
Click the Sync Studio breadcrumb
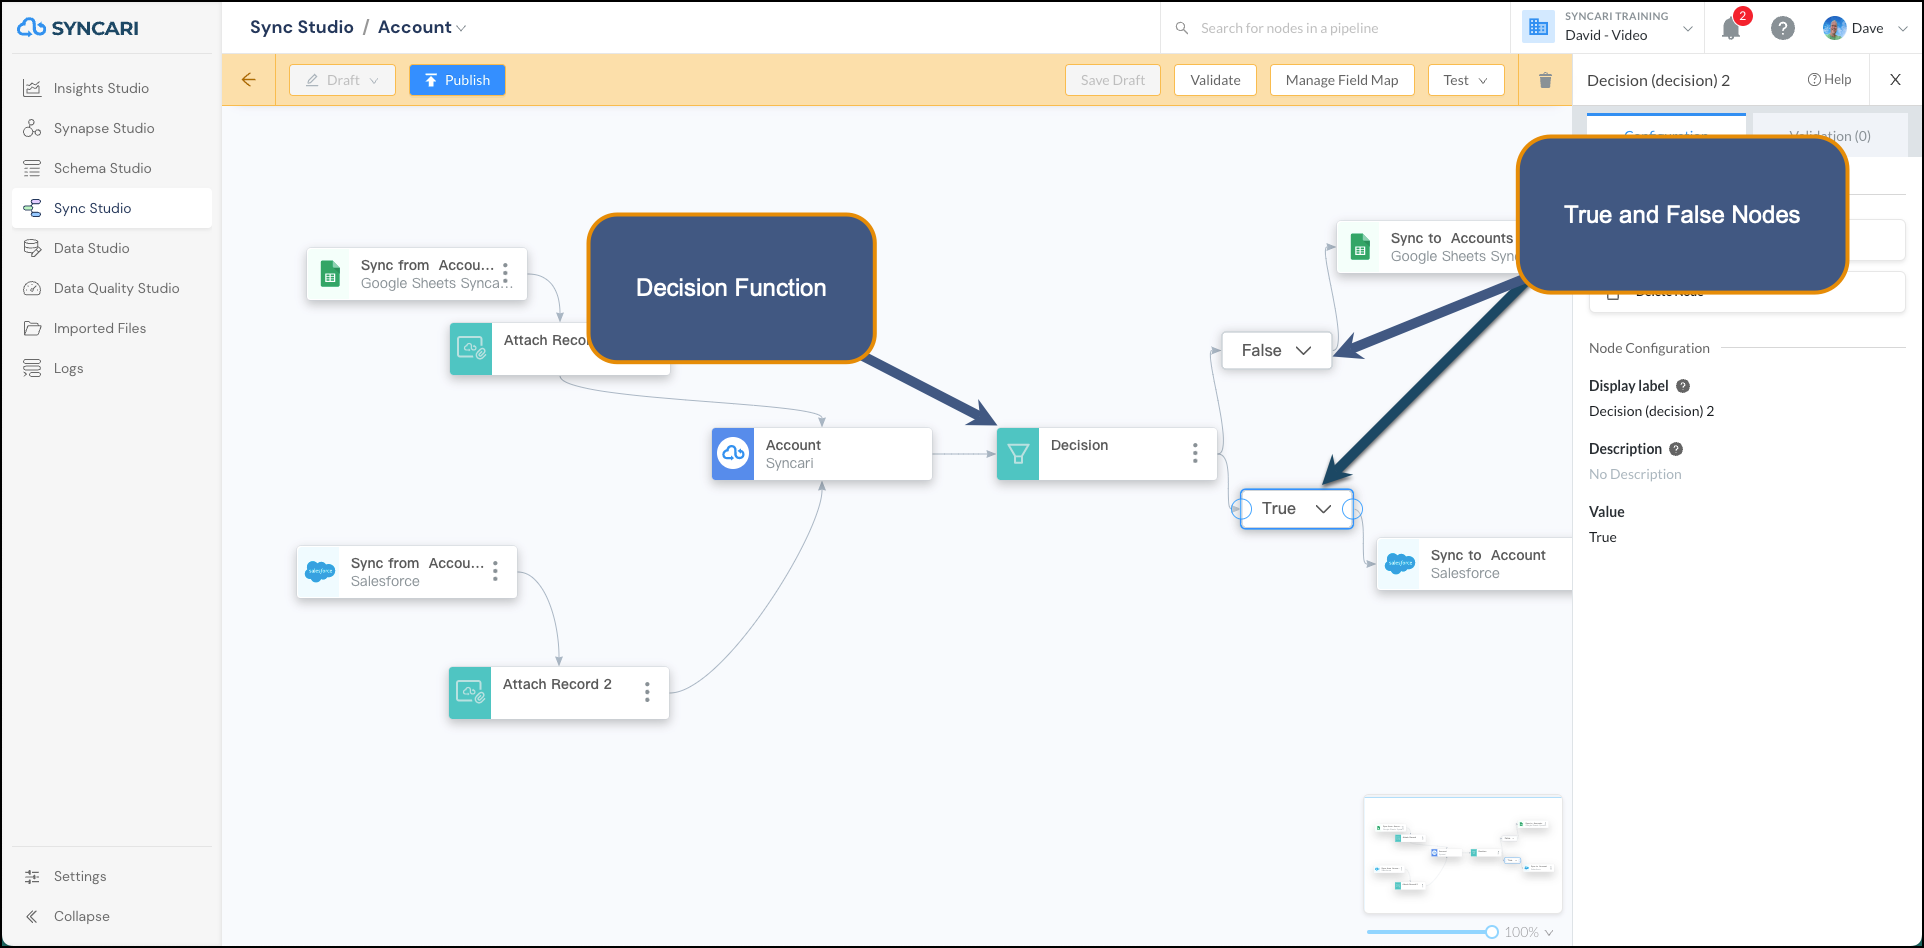coord(302,27)
